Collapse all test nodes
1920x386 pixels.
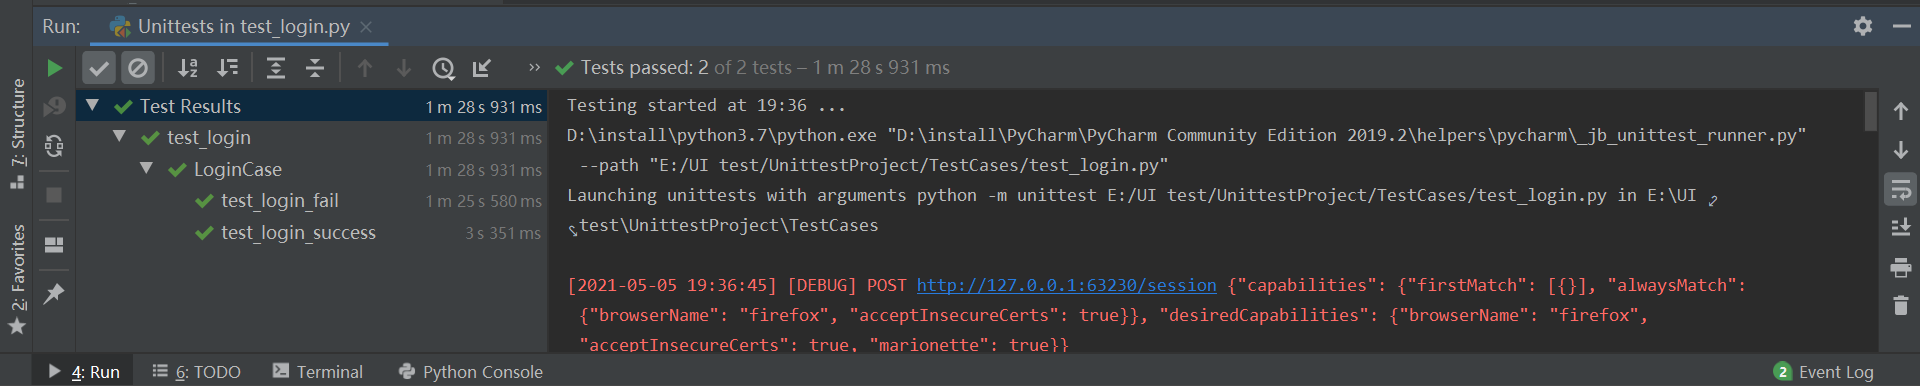(x=315, y=68)
